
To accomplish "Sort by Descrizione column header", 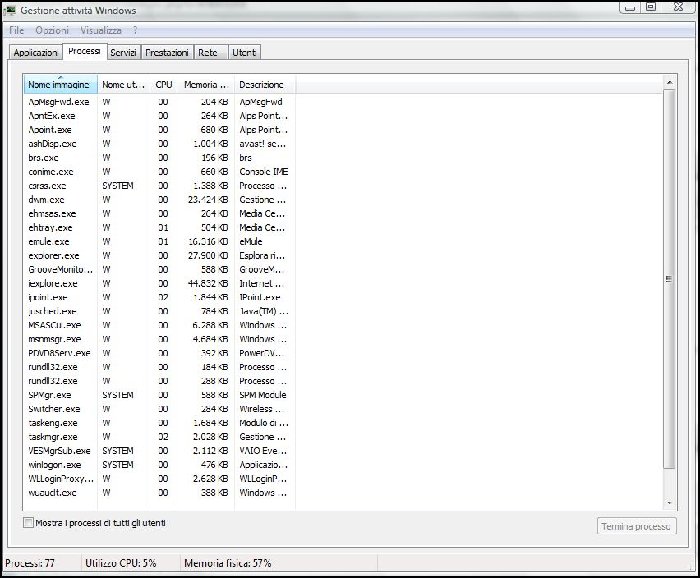I will 264,84.
